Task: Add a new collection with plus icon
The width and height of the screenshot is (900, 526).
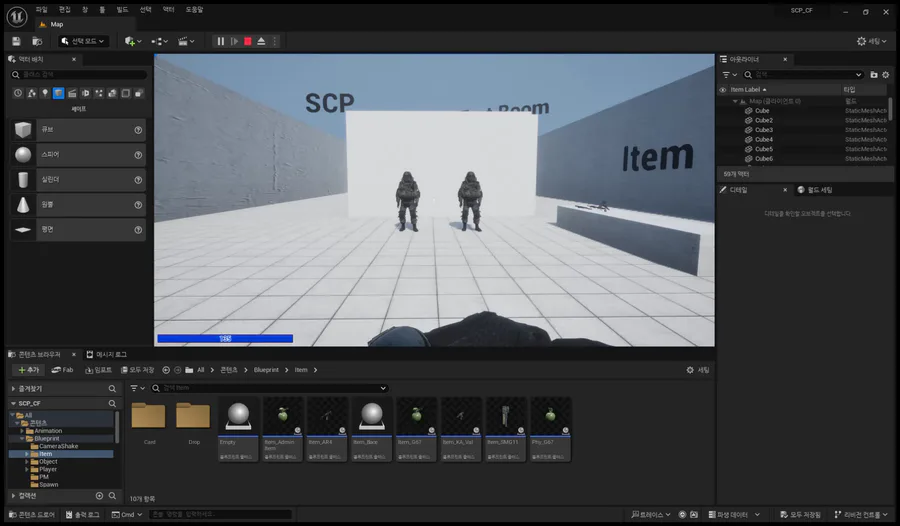Action: [x=99, y=496]
